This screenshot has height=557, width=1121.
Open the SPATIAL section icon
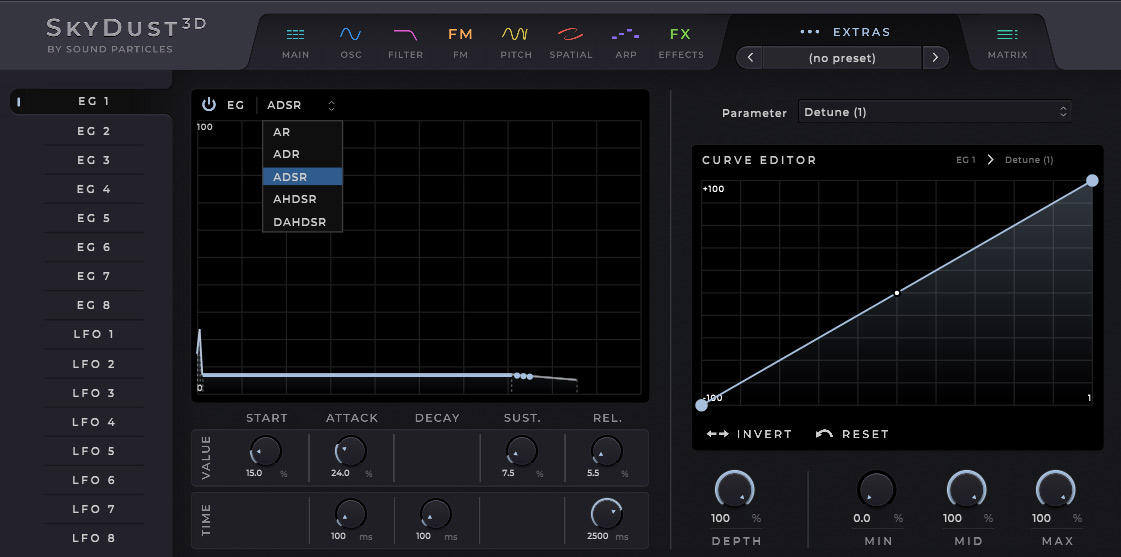pos(571,41)
